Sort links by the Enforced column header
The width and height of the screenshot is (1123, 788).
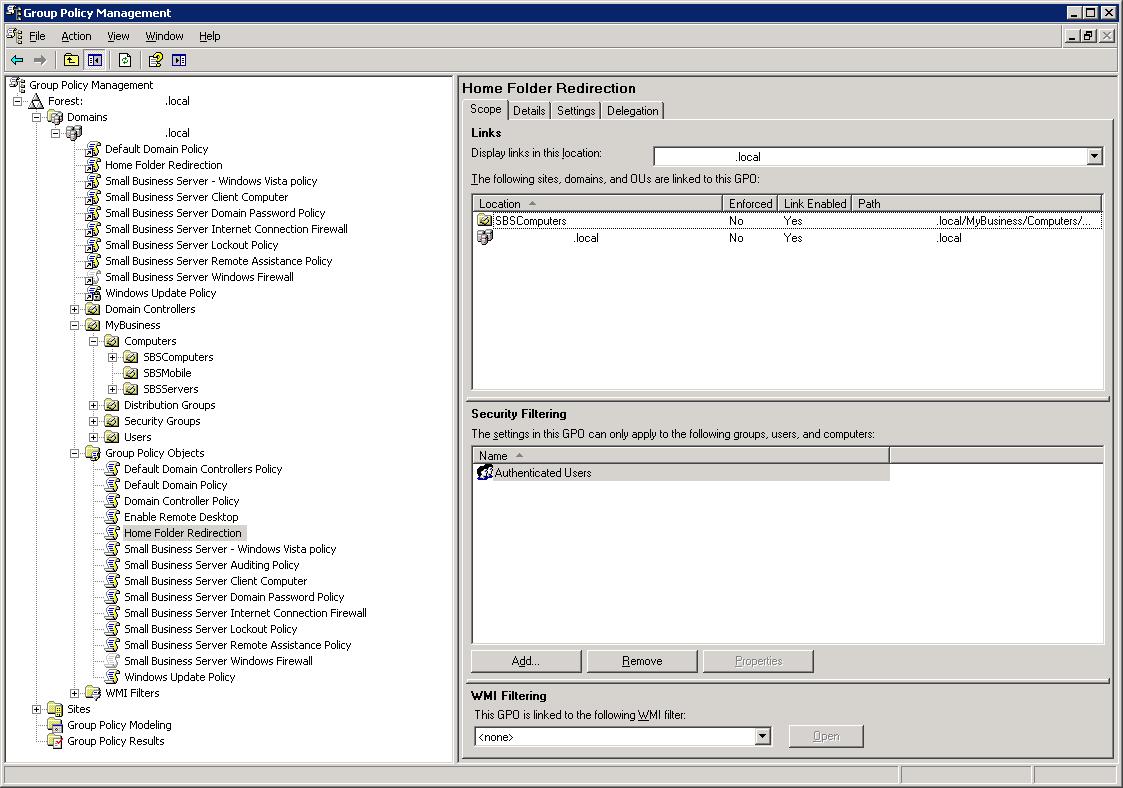(750, 203)
